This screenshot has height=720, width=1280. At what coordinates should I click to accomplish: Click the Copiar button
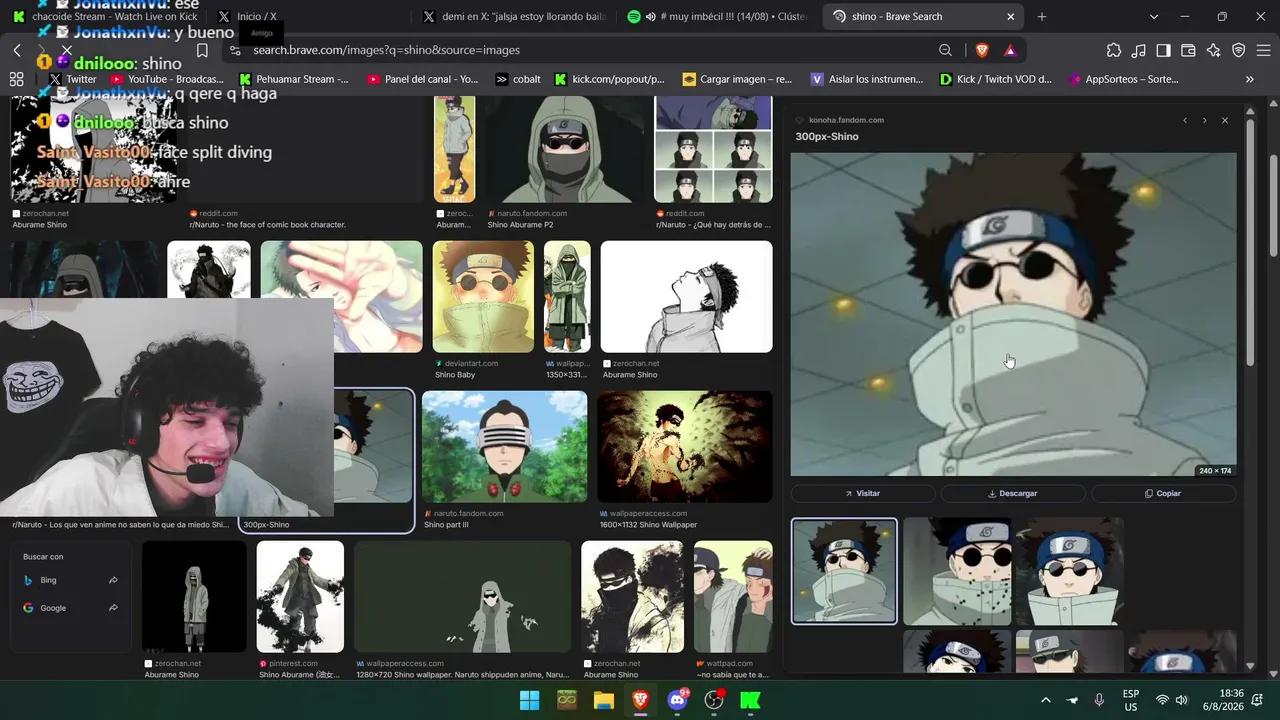point(1164,493)
